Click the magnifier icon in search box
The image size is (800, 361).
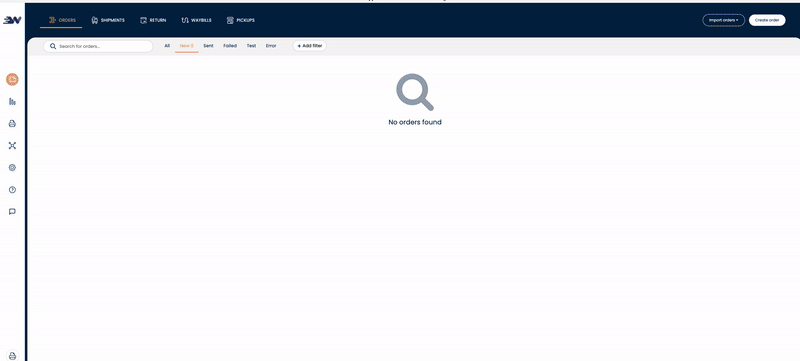pos(53,46)
